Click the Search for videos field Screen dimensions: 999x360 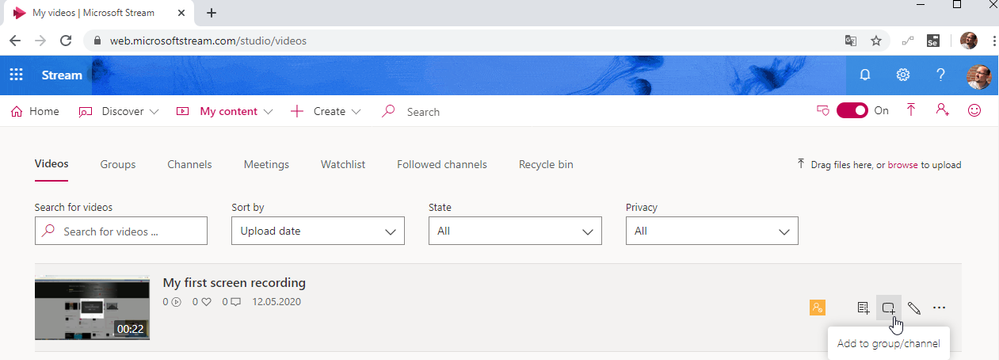(x=121, y=231)
